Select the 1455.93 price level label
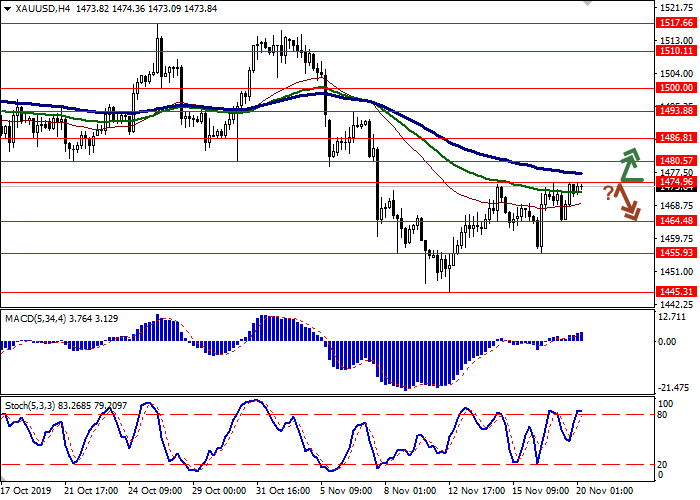The width and height of the screenshot is (700, 500). coord(671,253)
